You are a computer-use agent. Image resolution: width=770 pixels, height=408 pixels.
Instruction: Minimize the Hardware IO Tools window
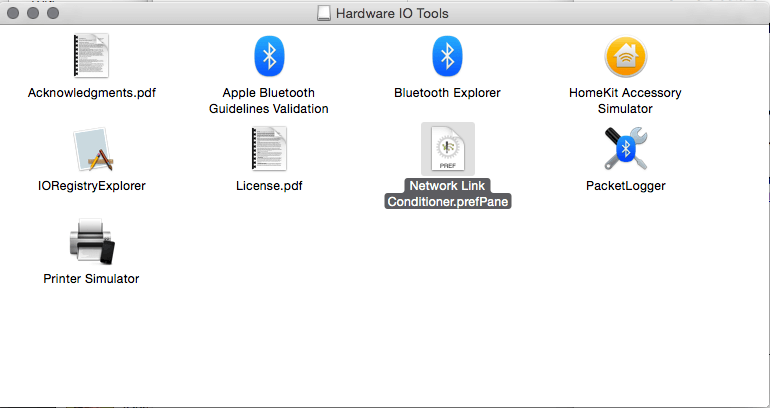click(x=33, y=13)
